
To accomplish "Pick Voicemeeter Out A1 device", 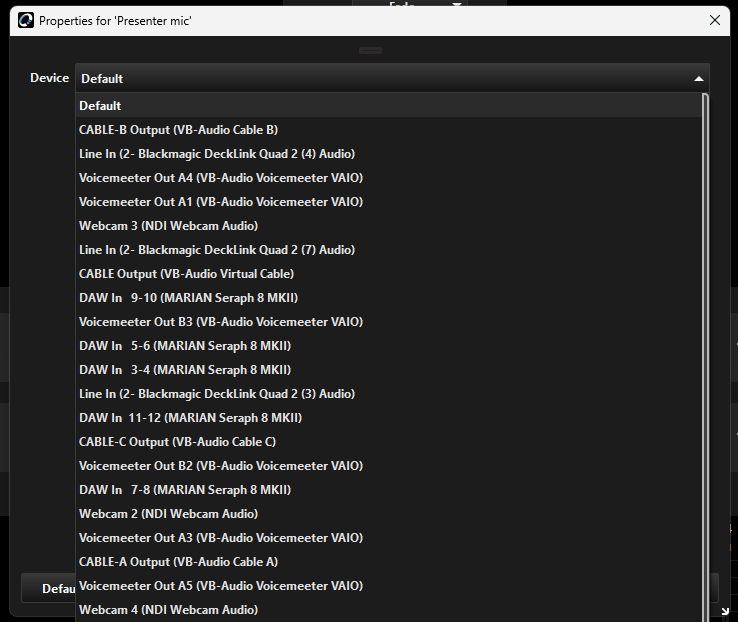I will click(x=389, y=201).
